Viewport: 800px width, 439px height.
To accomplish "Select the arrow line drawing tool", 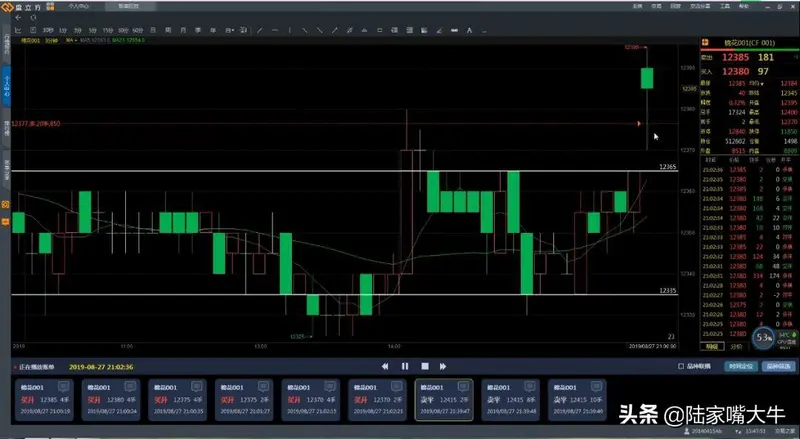I will [x=335, y=31].
